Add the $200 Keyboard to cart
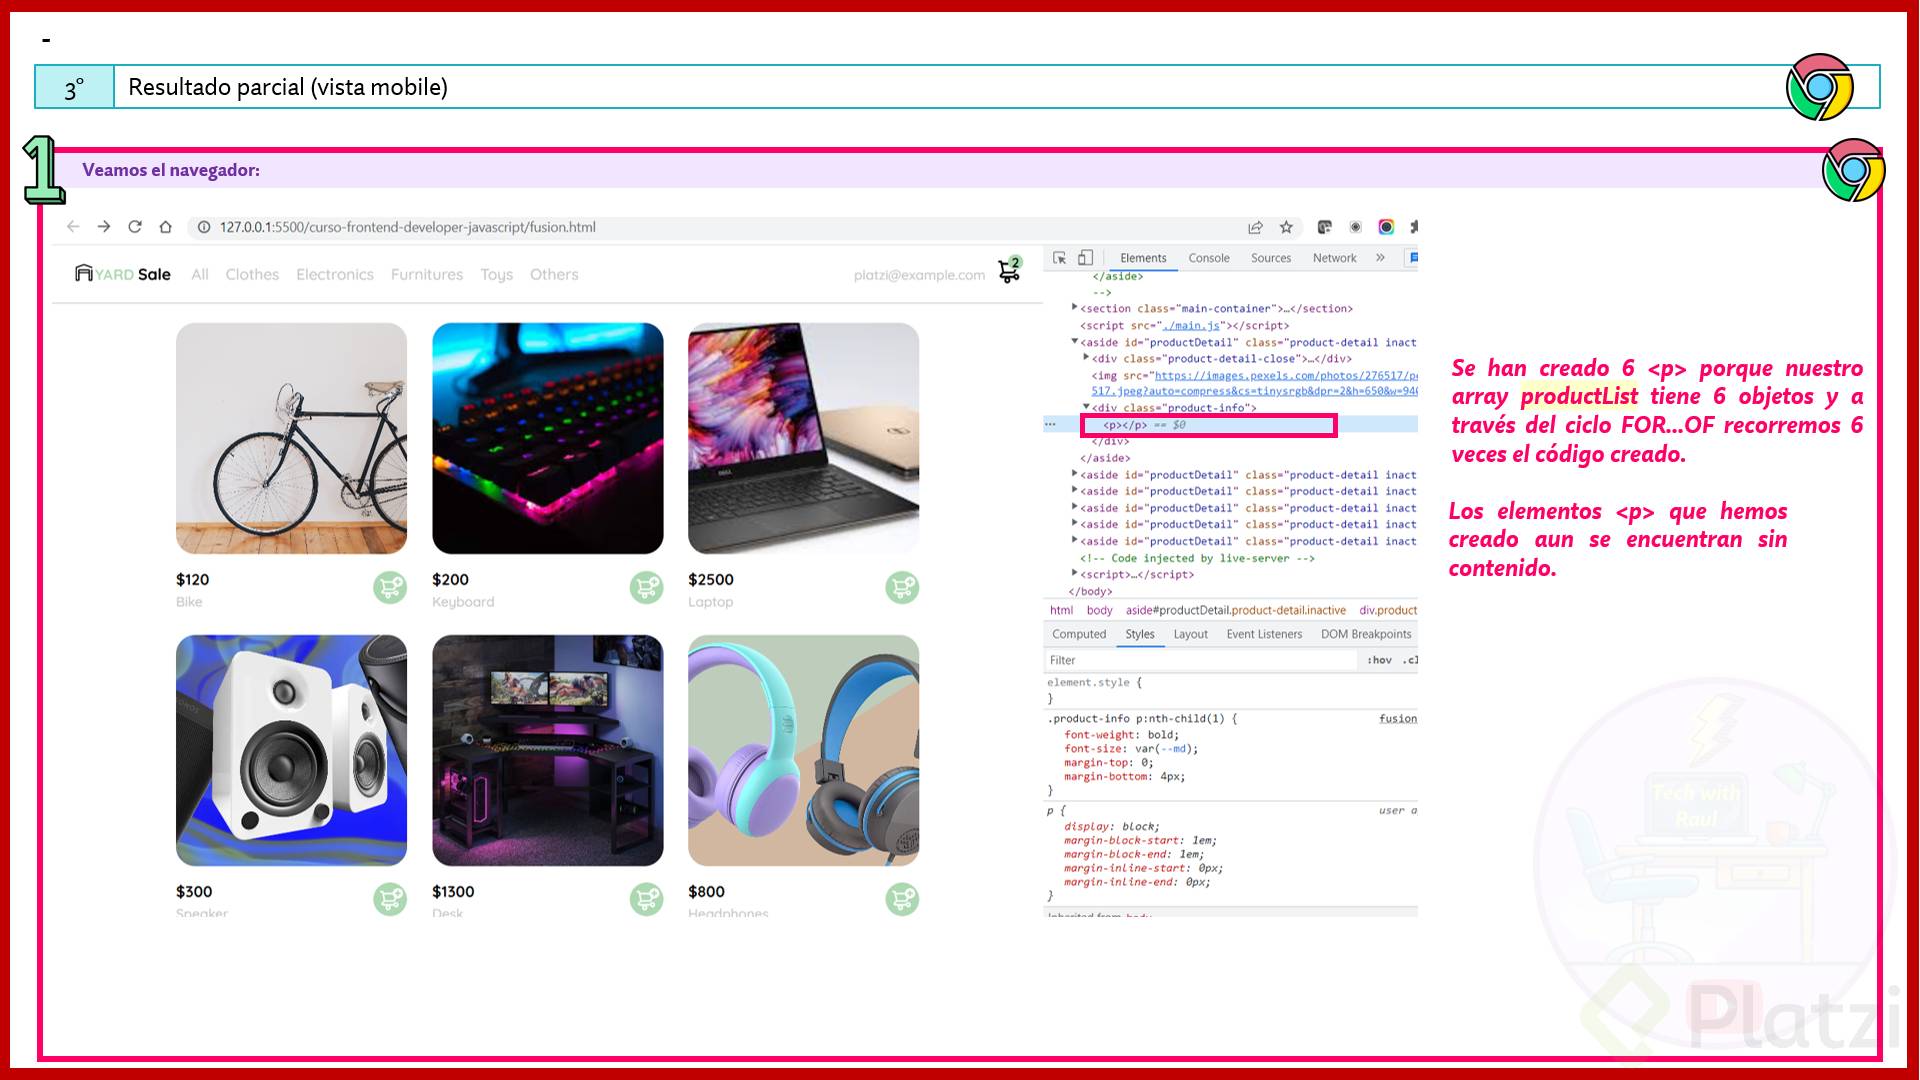The image size is (1920, 1080). [646, 587]
